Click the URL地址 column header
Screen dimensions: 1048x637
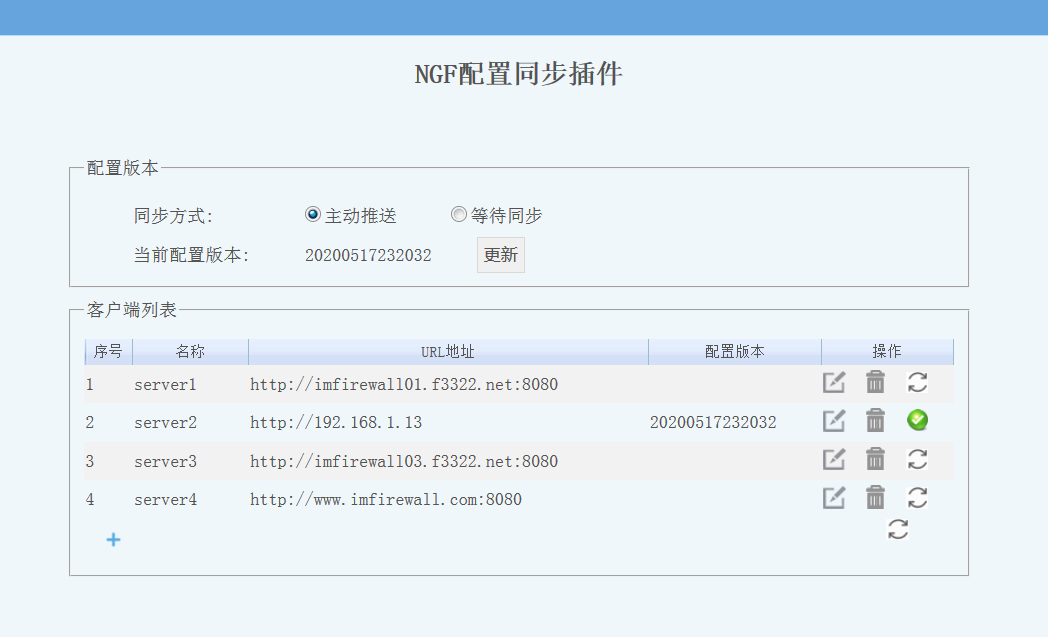(x=448, y=352)
